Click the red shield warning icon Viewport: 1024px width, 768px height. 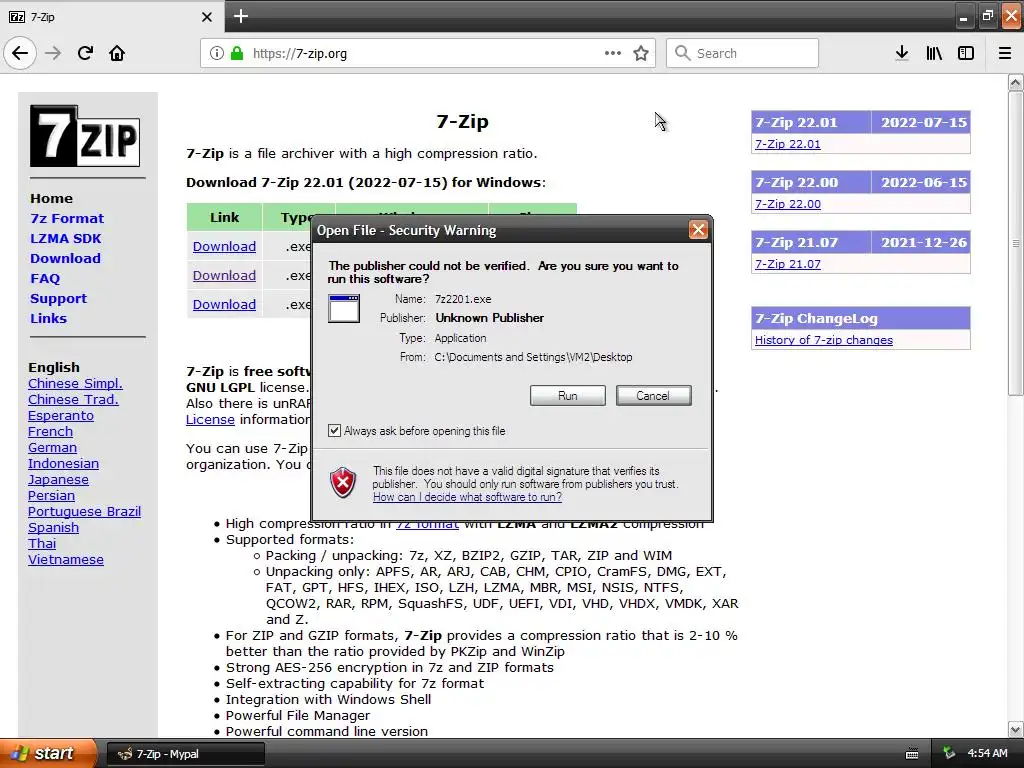point(344,483)
